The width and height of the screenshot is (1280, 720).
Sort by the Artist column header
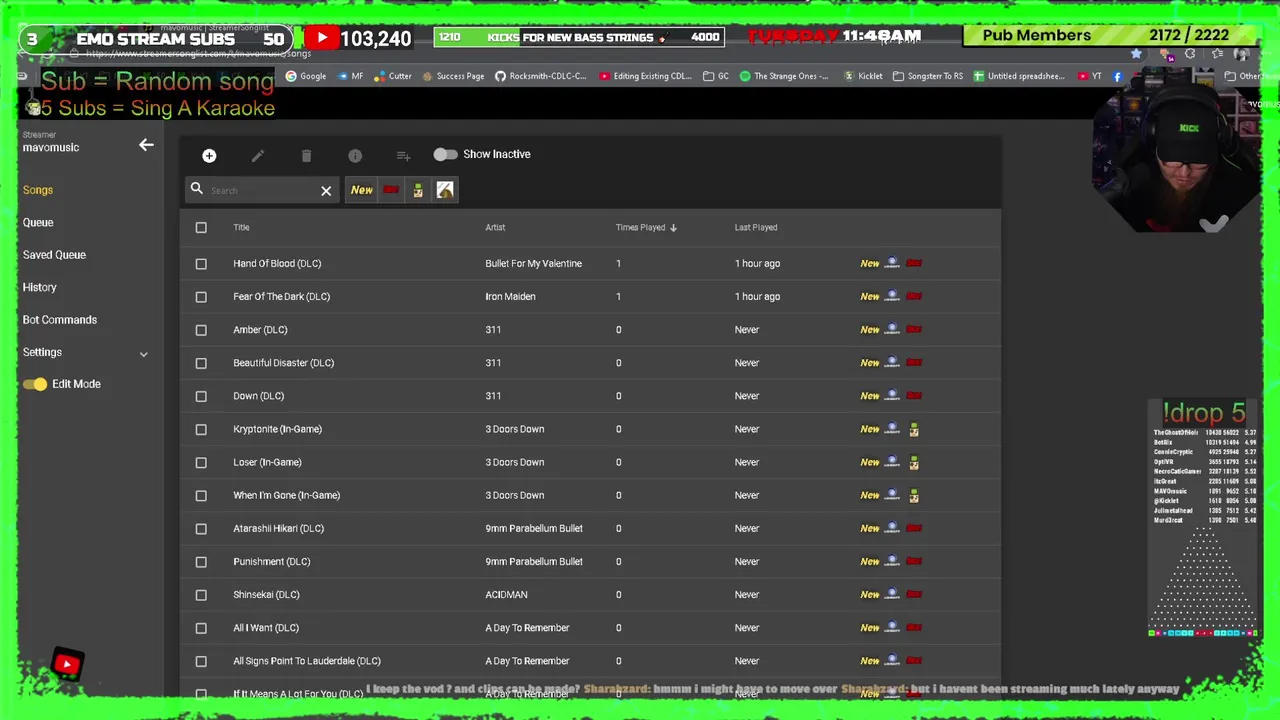[495, 227]
